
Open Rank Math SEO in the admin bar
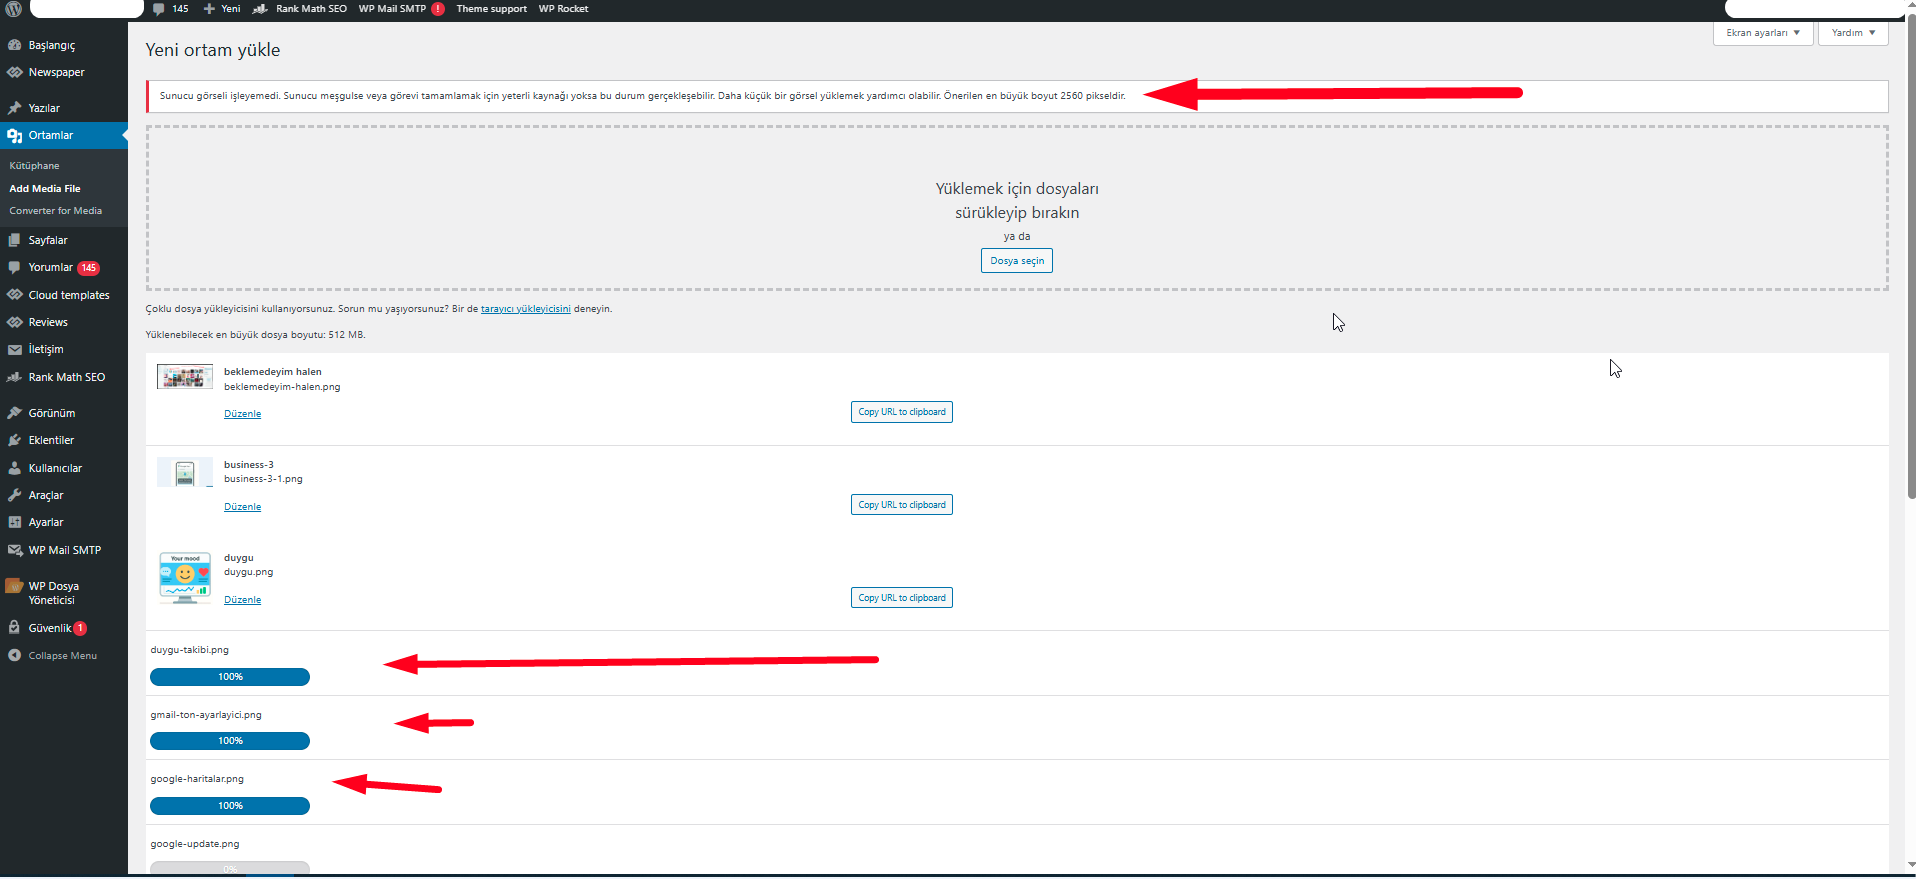(x=299, y=9)
